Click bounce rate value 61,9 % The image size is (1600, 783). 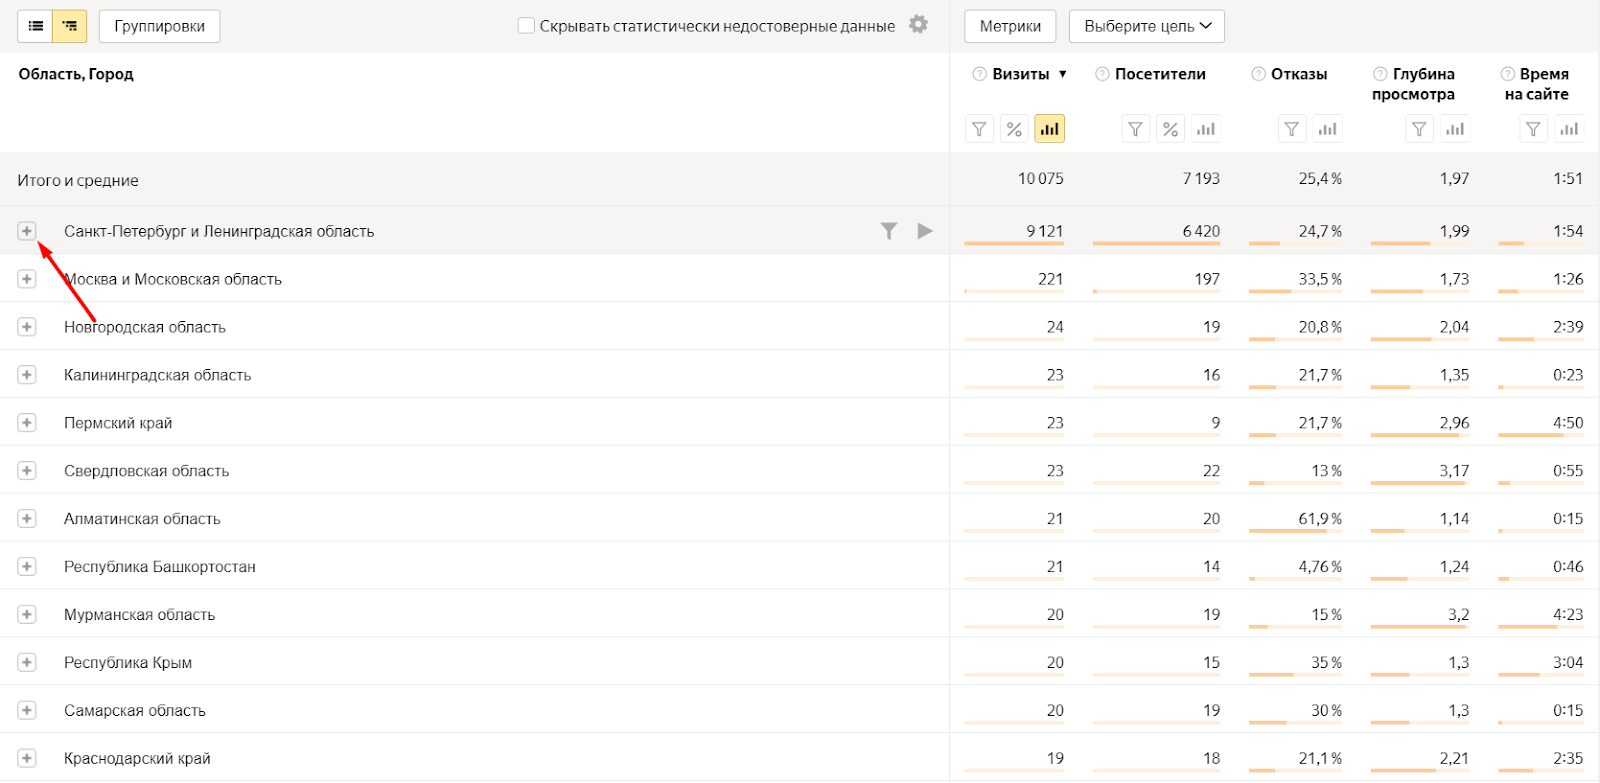click(x=1320, y=519)
